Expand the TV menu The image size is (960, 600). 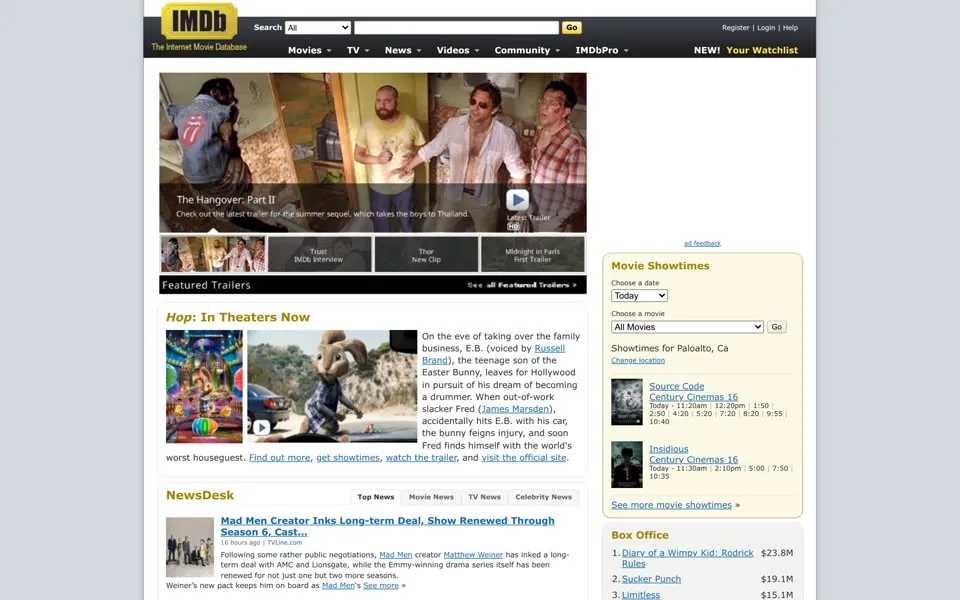pyautogui.click(x=358, y=50)
